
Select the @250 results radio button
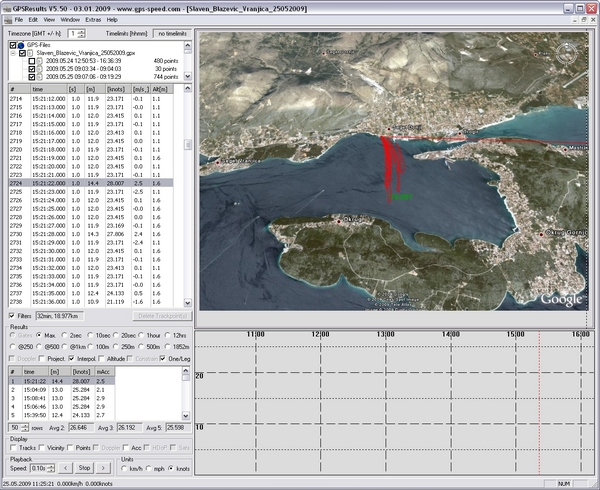(x=13, y=347)
